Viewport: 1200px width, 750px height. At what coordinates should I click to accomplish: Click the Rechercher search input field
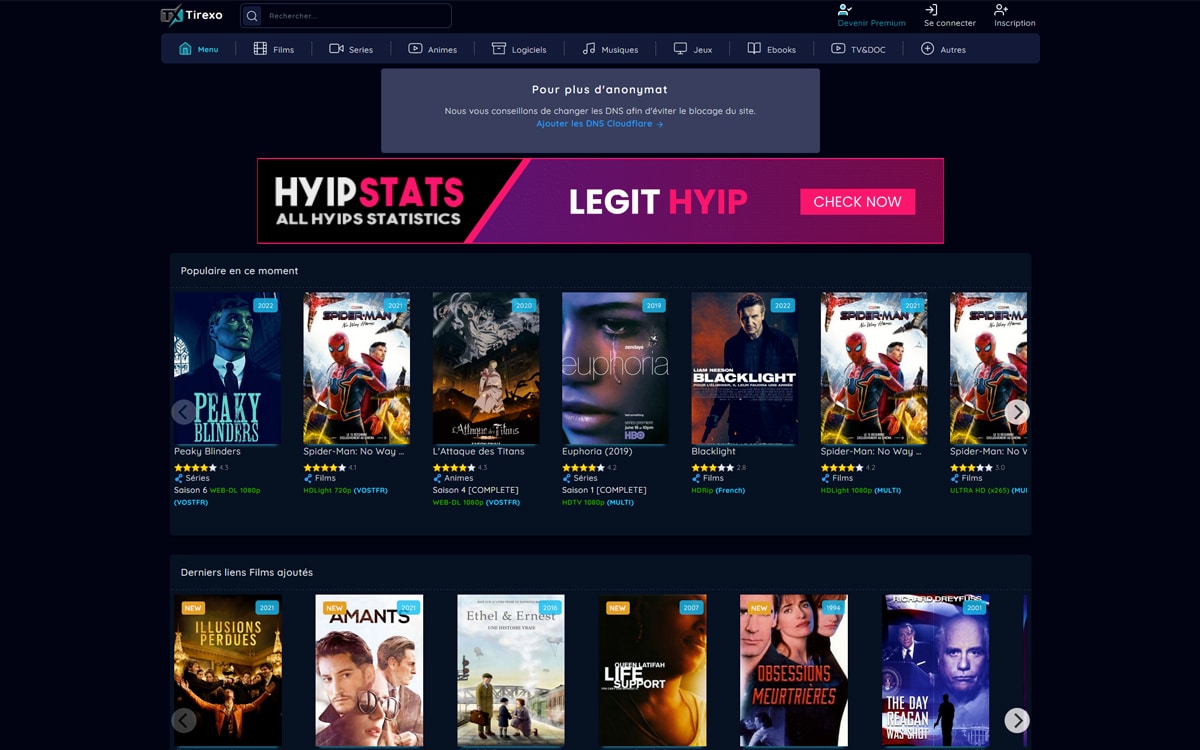click(x=355, y=16)
